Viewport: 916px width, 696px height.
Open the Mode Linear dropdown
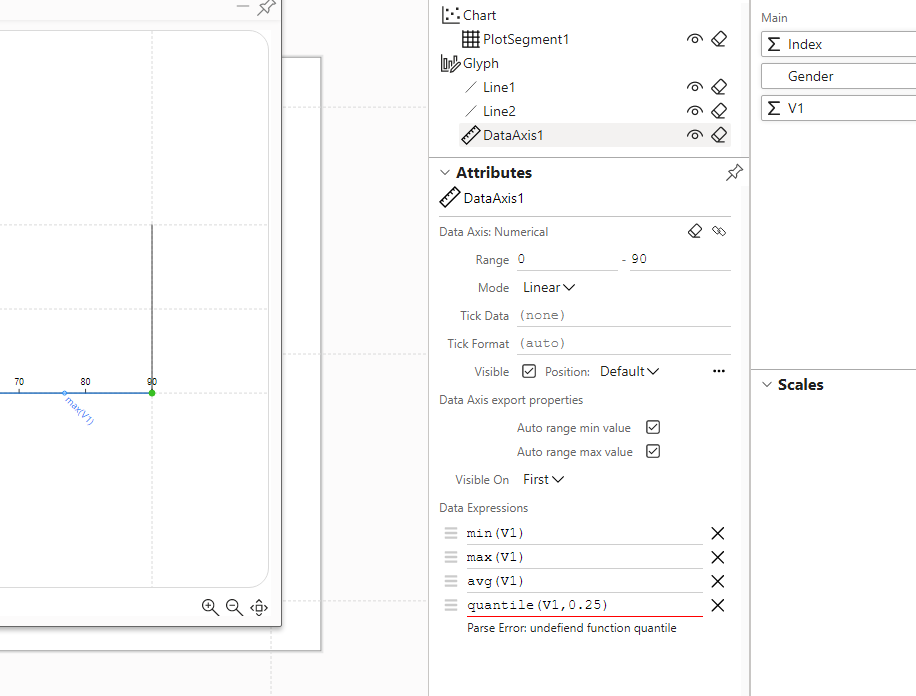(x=548, y=287)
